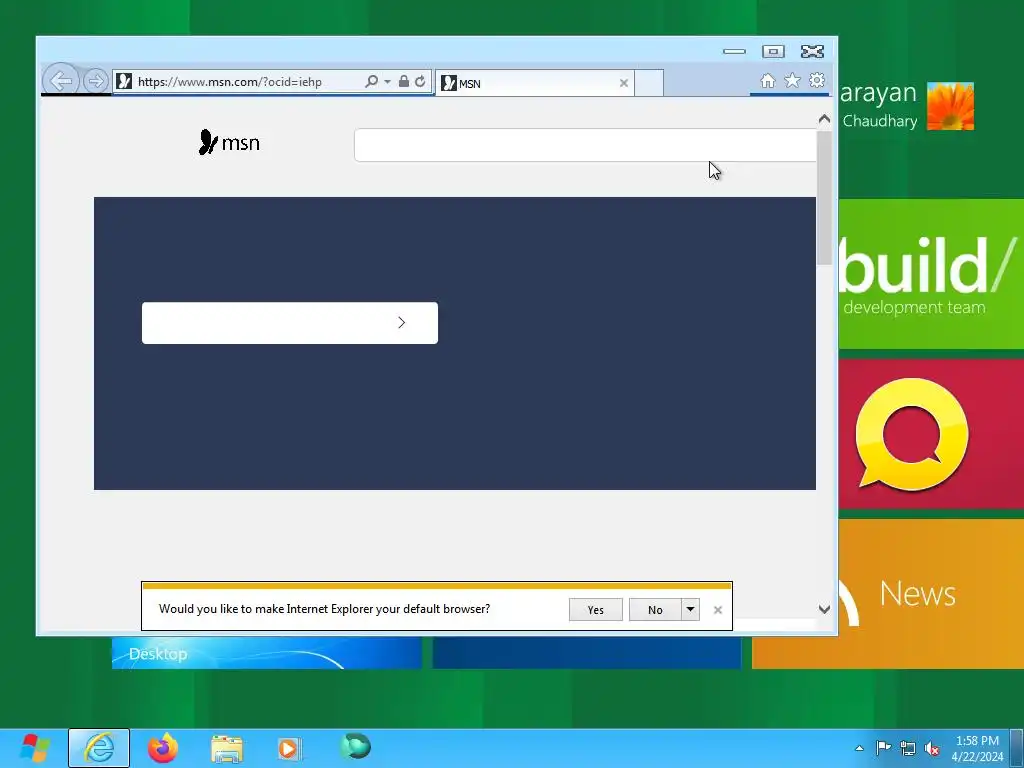The image size is (1024, 768).
Task: Click the white chevron box in banner
Action: click(290, 323)
